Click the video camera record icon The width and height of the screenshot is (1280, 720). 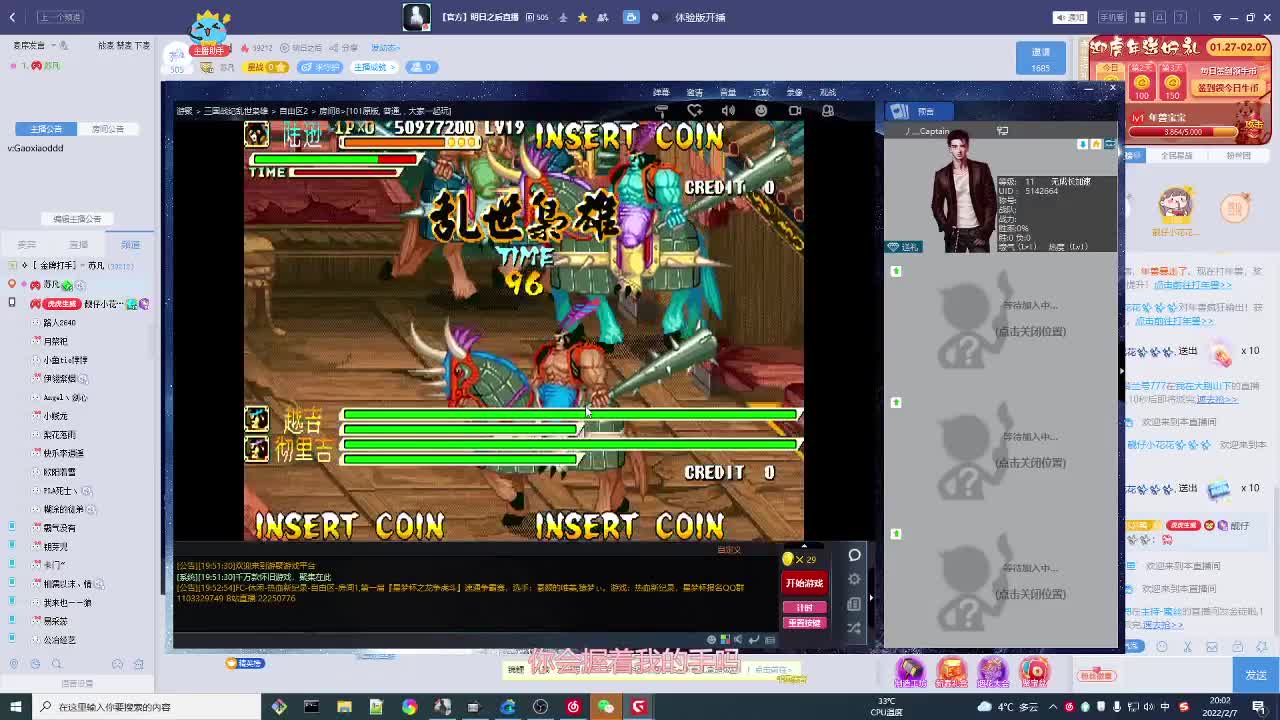(x=795, y=110)
